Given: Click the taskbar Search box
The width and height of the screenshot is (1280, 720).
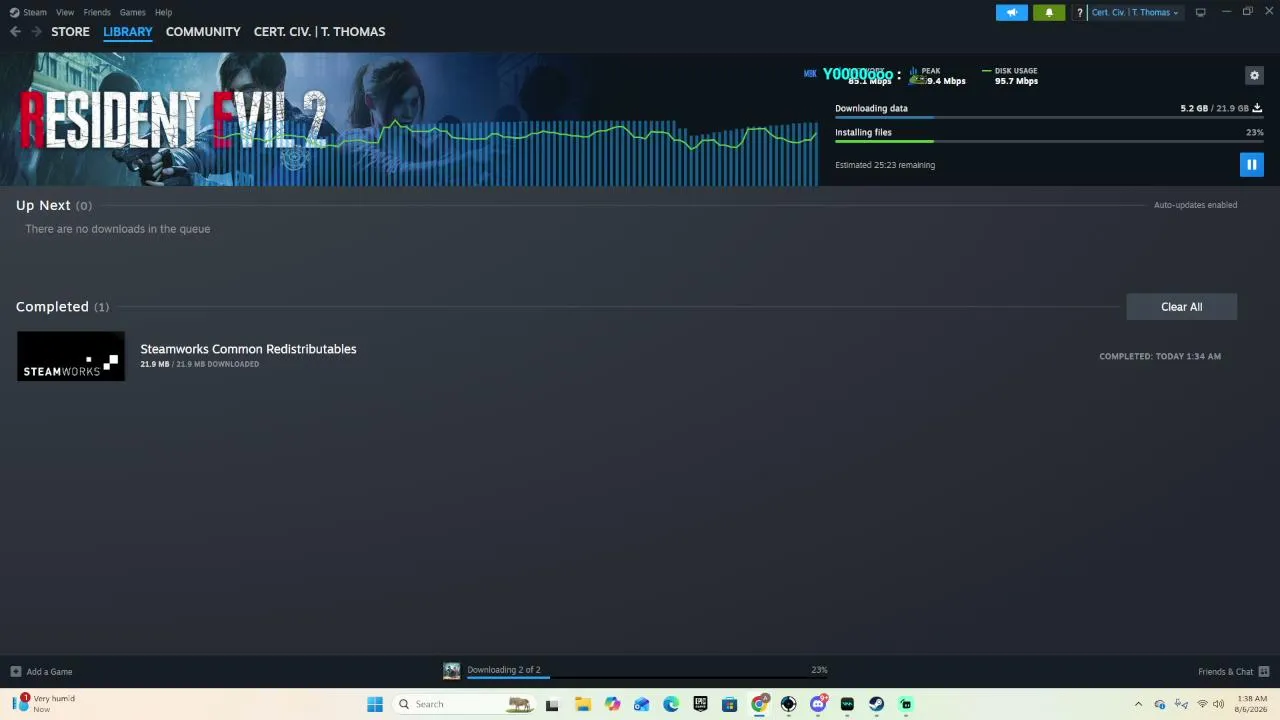Looking at the screenshot, I should [463, 704].
